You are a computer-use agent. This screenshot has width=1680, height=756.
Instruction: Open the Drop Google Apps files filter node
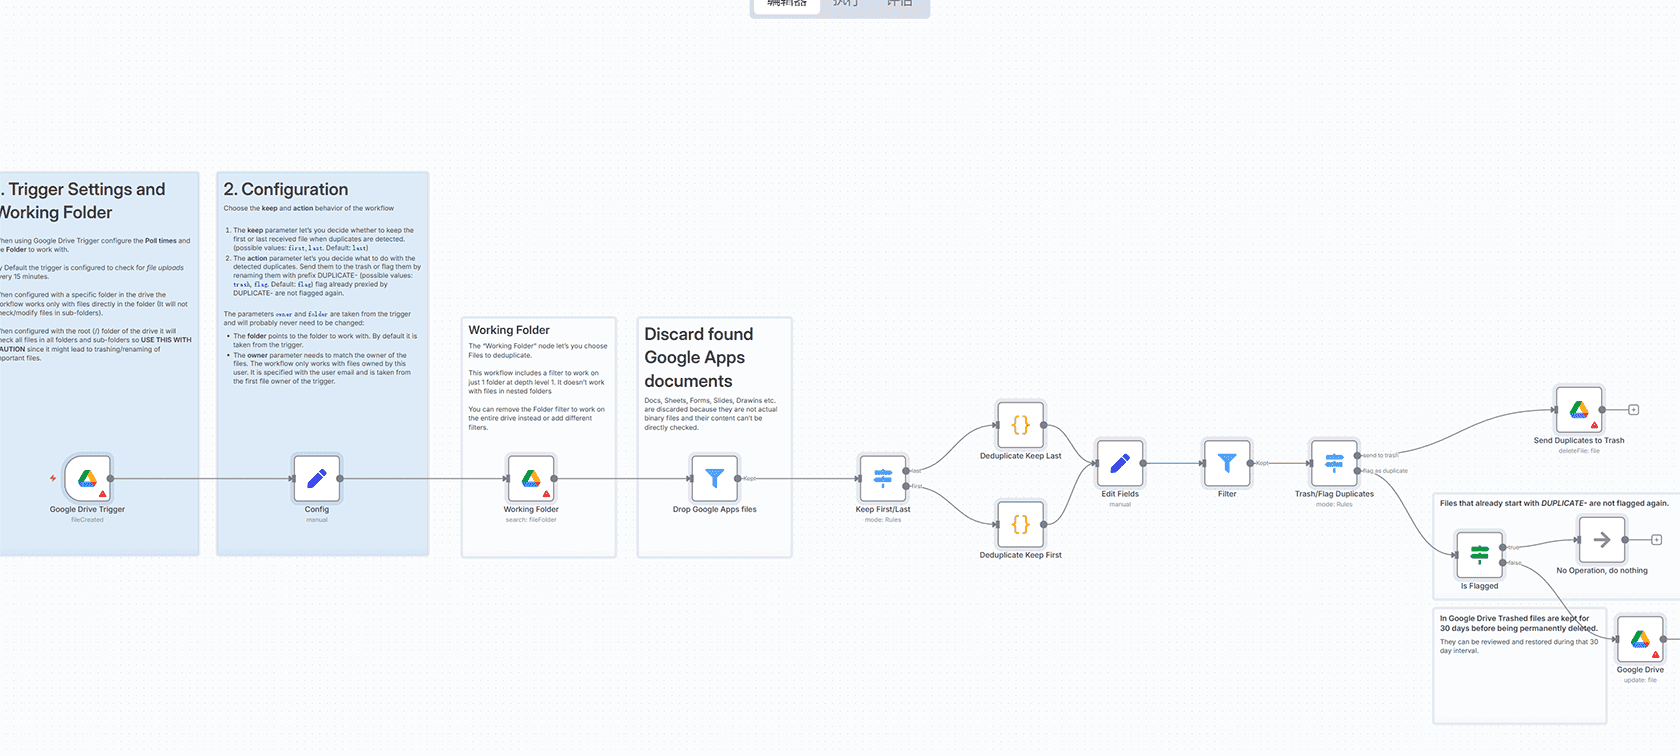(714, 479)
